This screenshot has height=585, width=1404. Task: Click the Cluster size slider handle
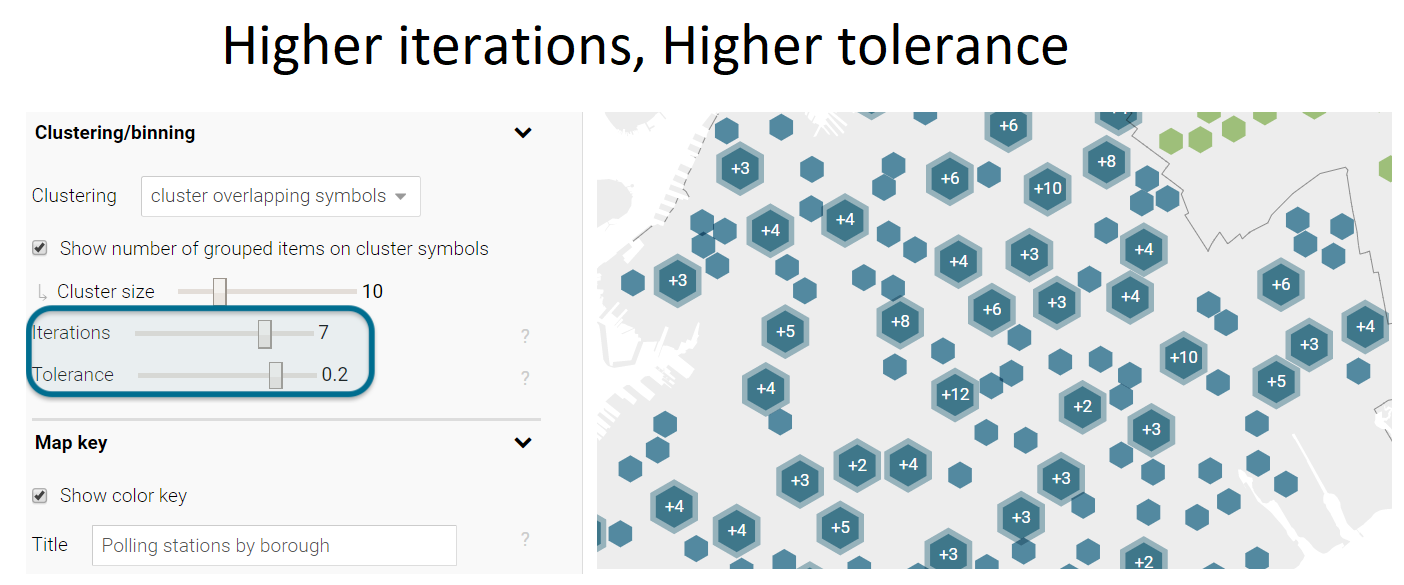[x=219, y=291]
